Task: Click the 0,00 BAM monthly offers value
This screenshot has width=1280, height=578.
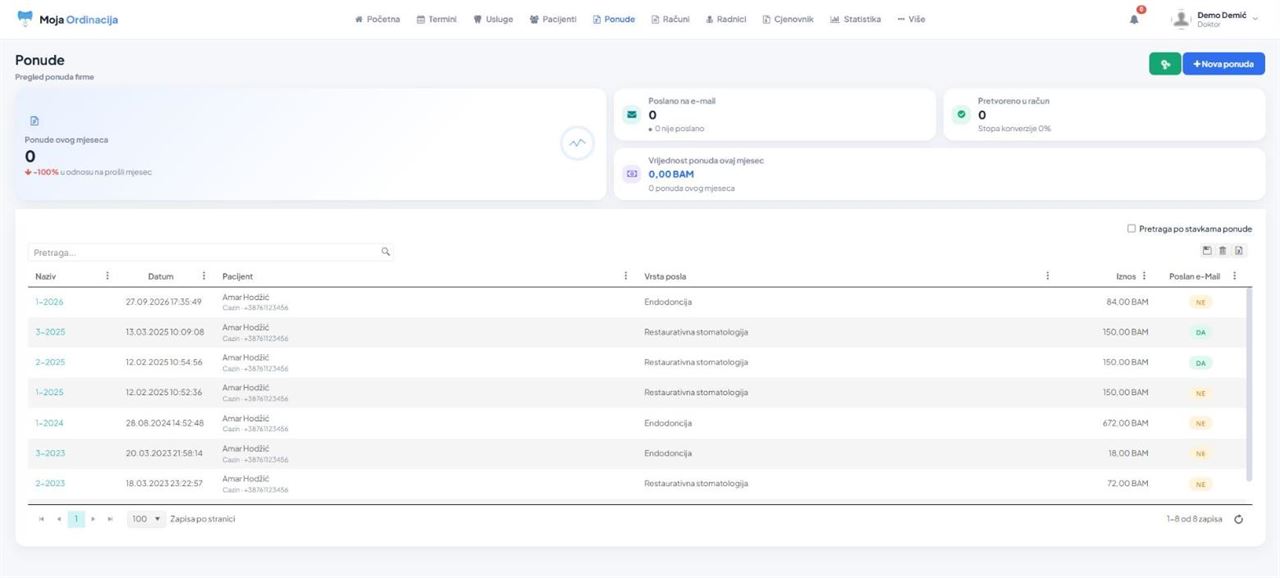Action: point(671,174)
